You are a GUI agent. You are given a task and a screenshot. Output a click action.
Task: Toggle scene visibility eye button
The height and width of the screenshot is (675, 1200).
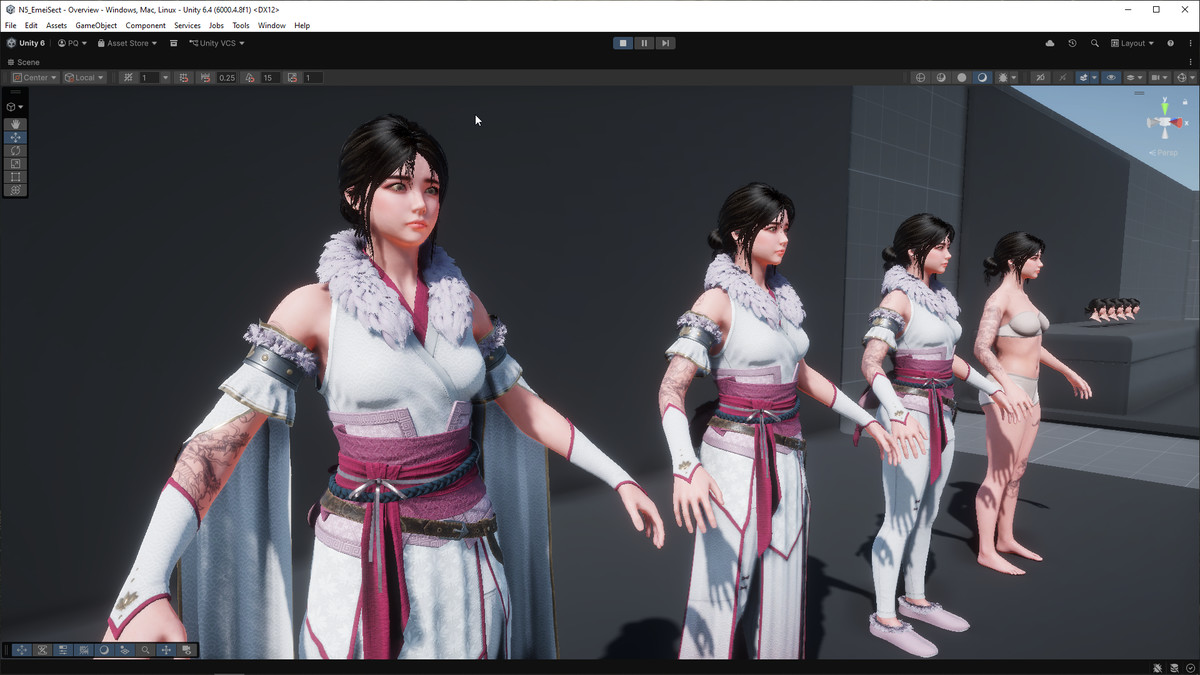coord(1111,77)
